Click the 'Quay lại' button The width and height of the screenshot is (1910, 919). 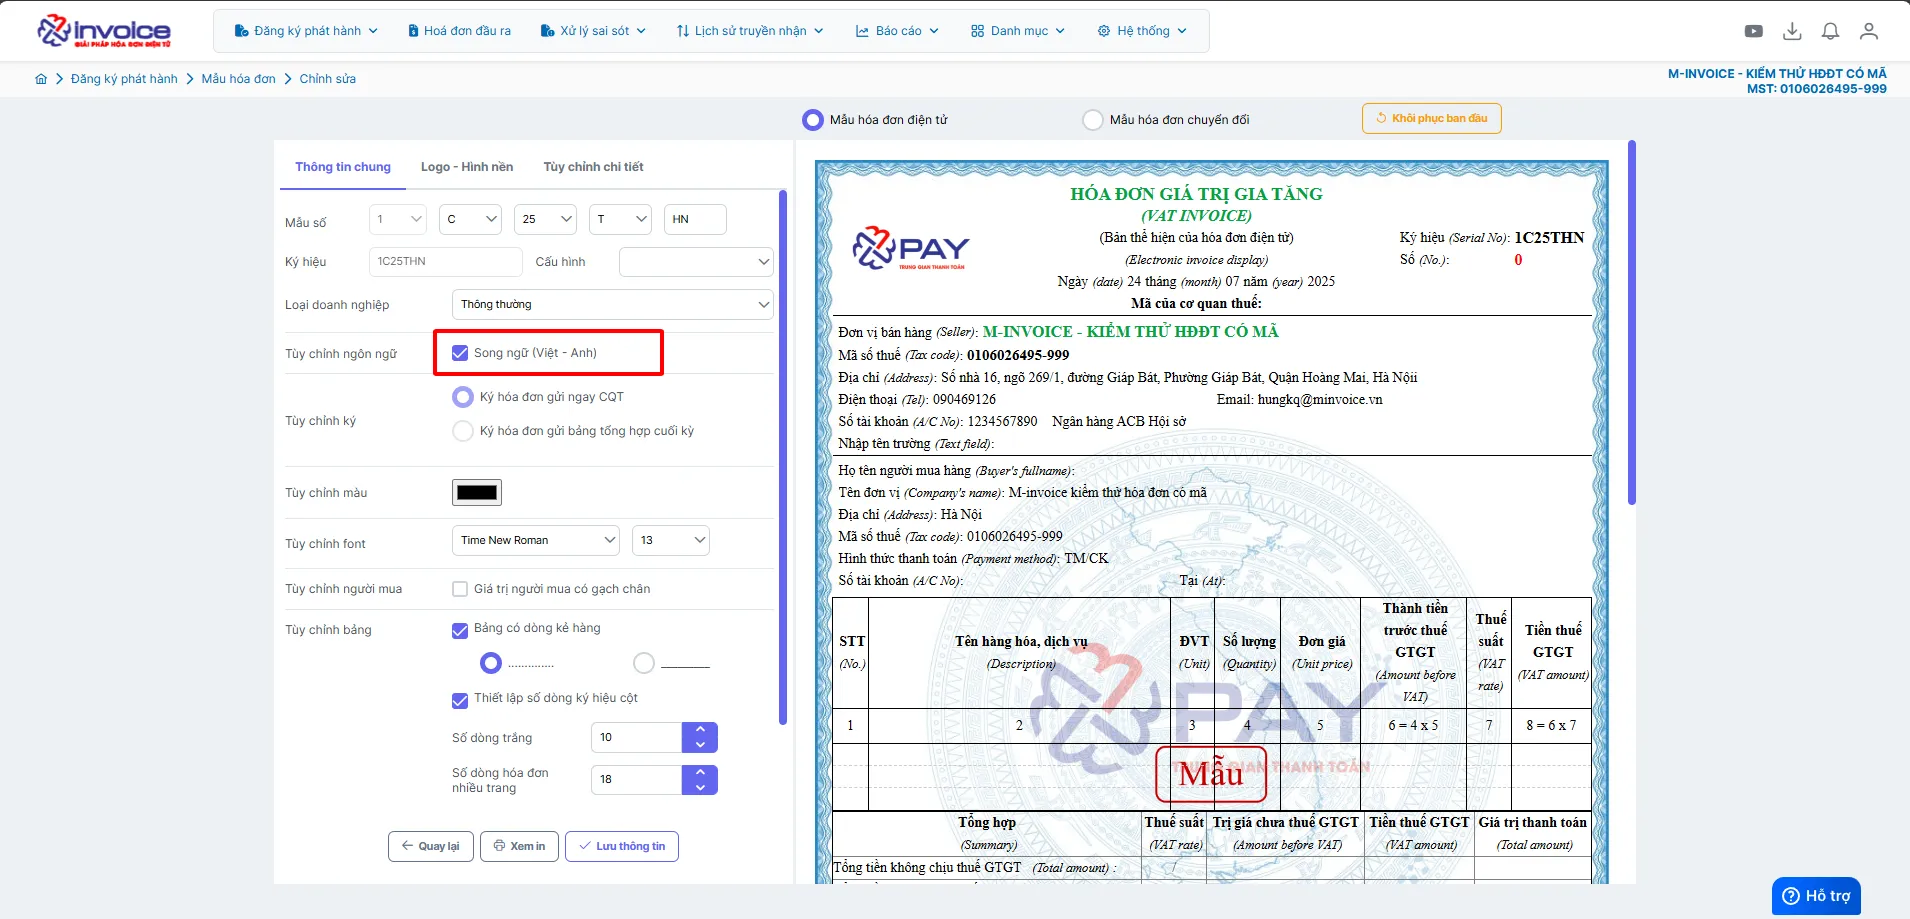click(x=431, y=846)
